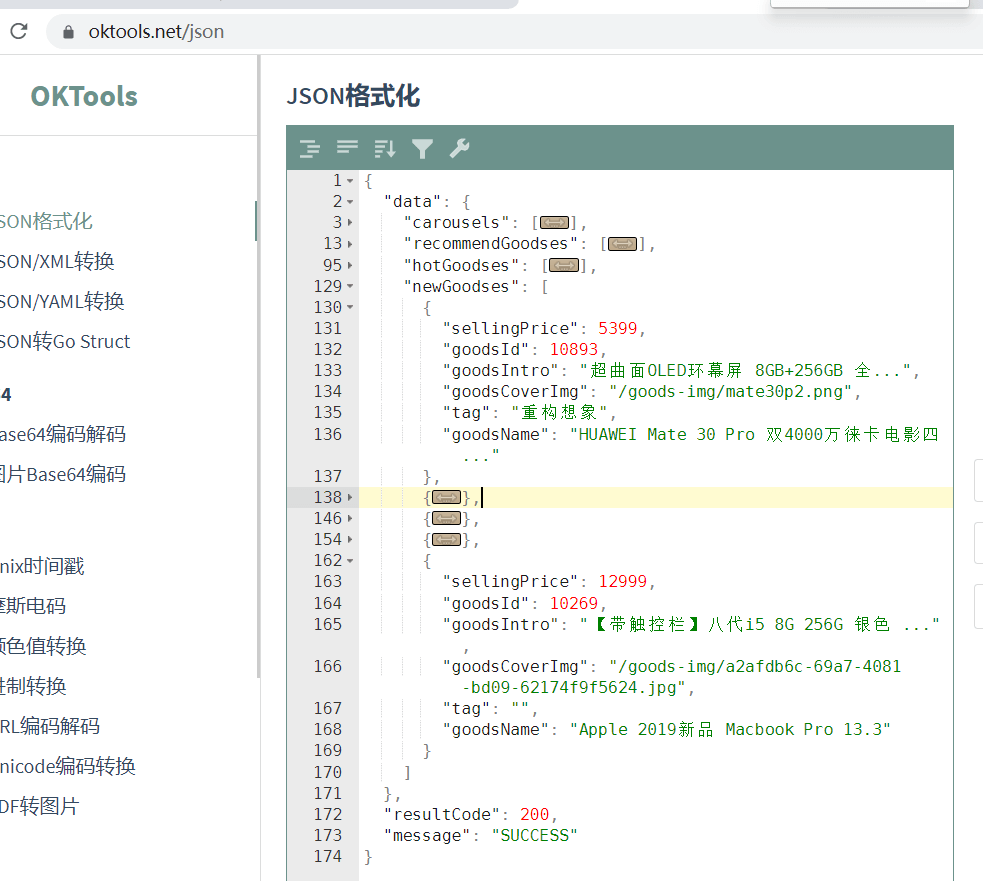Expand the collapsed hotGoodses array placeholder
983x881 pixels.
pyautogui.click(x=564, y=265)
